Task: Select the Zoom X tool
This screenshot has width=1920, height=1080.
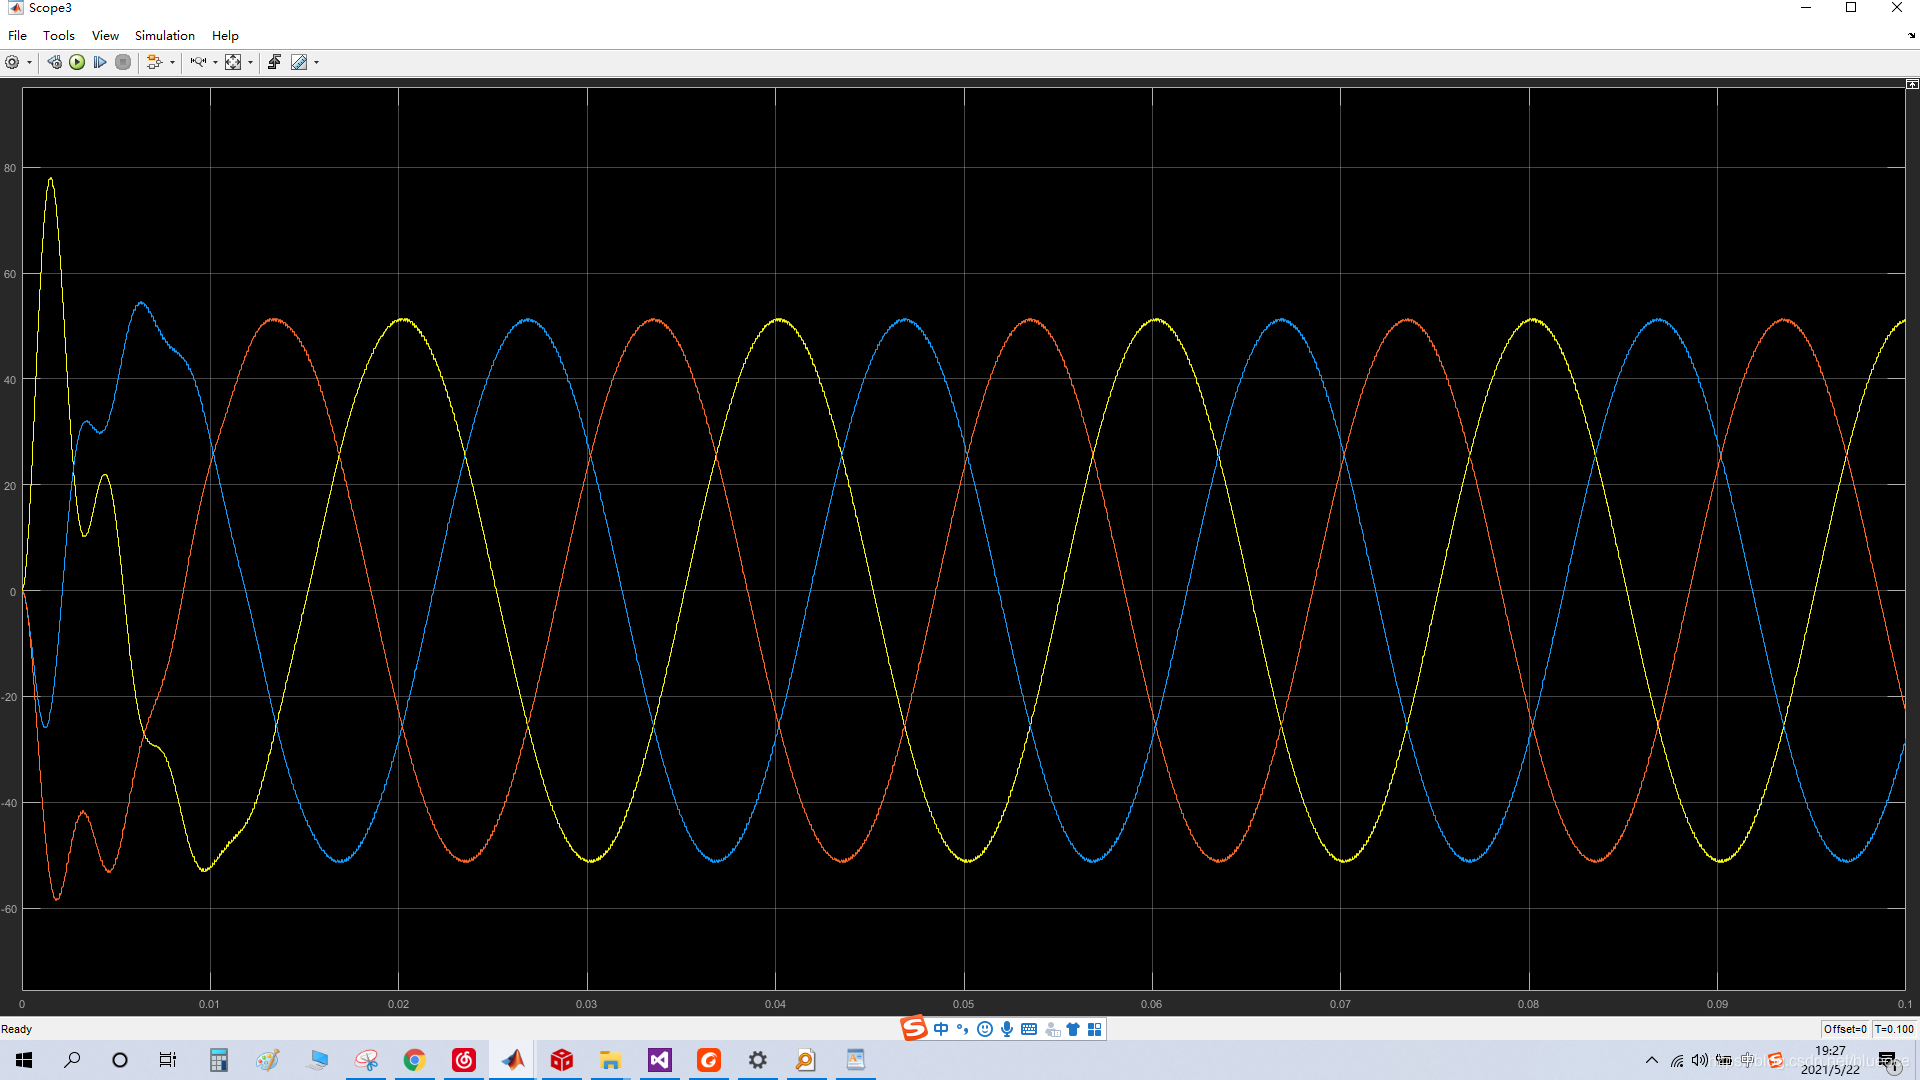Action: point(198,62)
